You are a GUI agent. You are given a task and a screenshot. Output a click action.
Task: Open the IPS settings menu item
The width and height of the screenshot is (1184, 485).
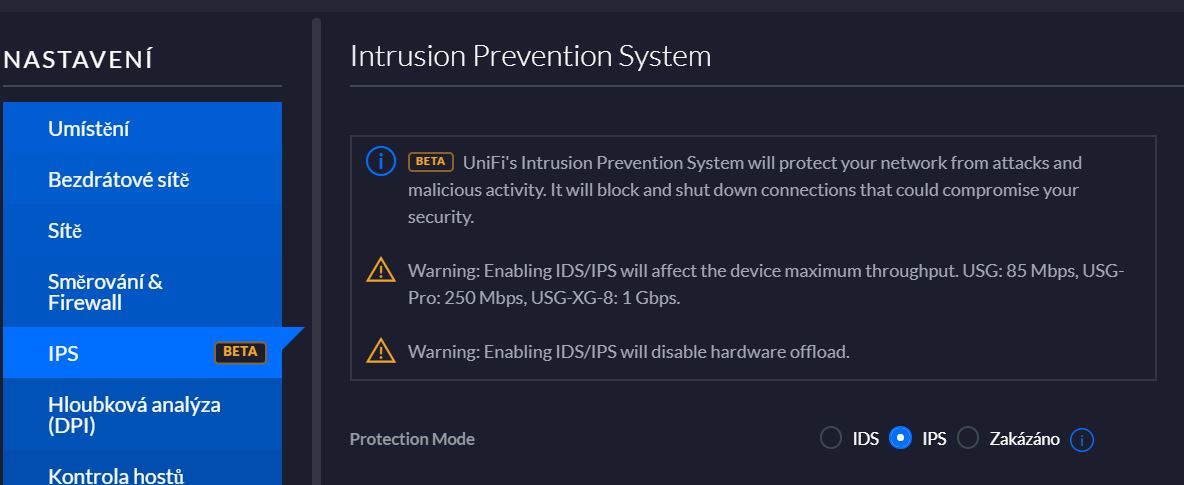point(142,353)
